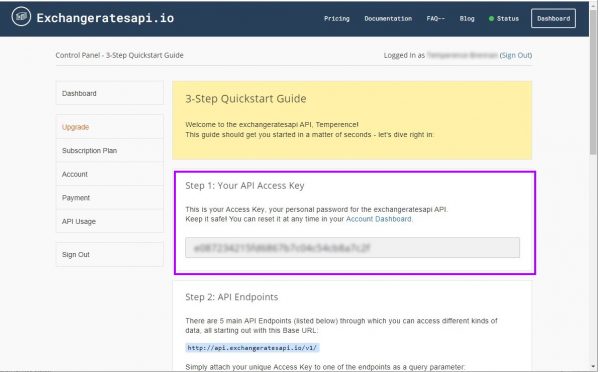600x372 pixels.
Task: Click the API access key field
Action: 352,248
